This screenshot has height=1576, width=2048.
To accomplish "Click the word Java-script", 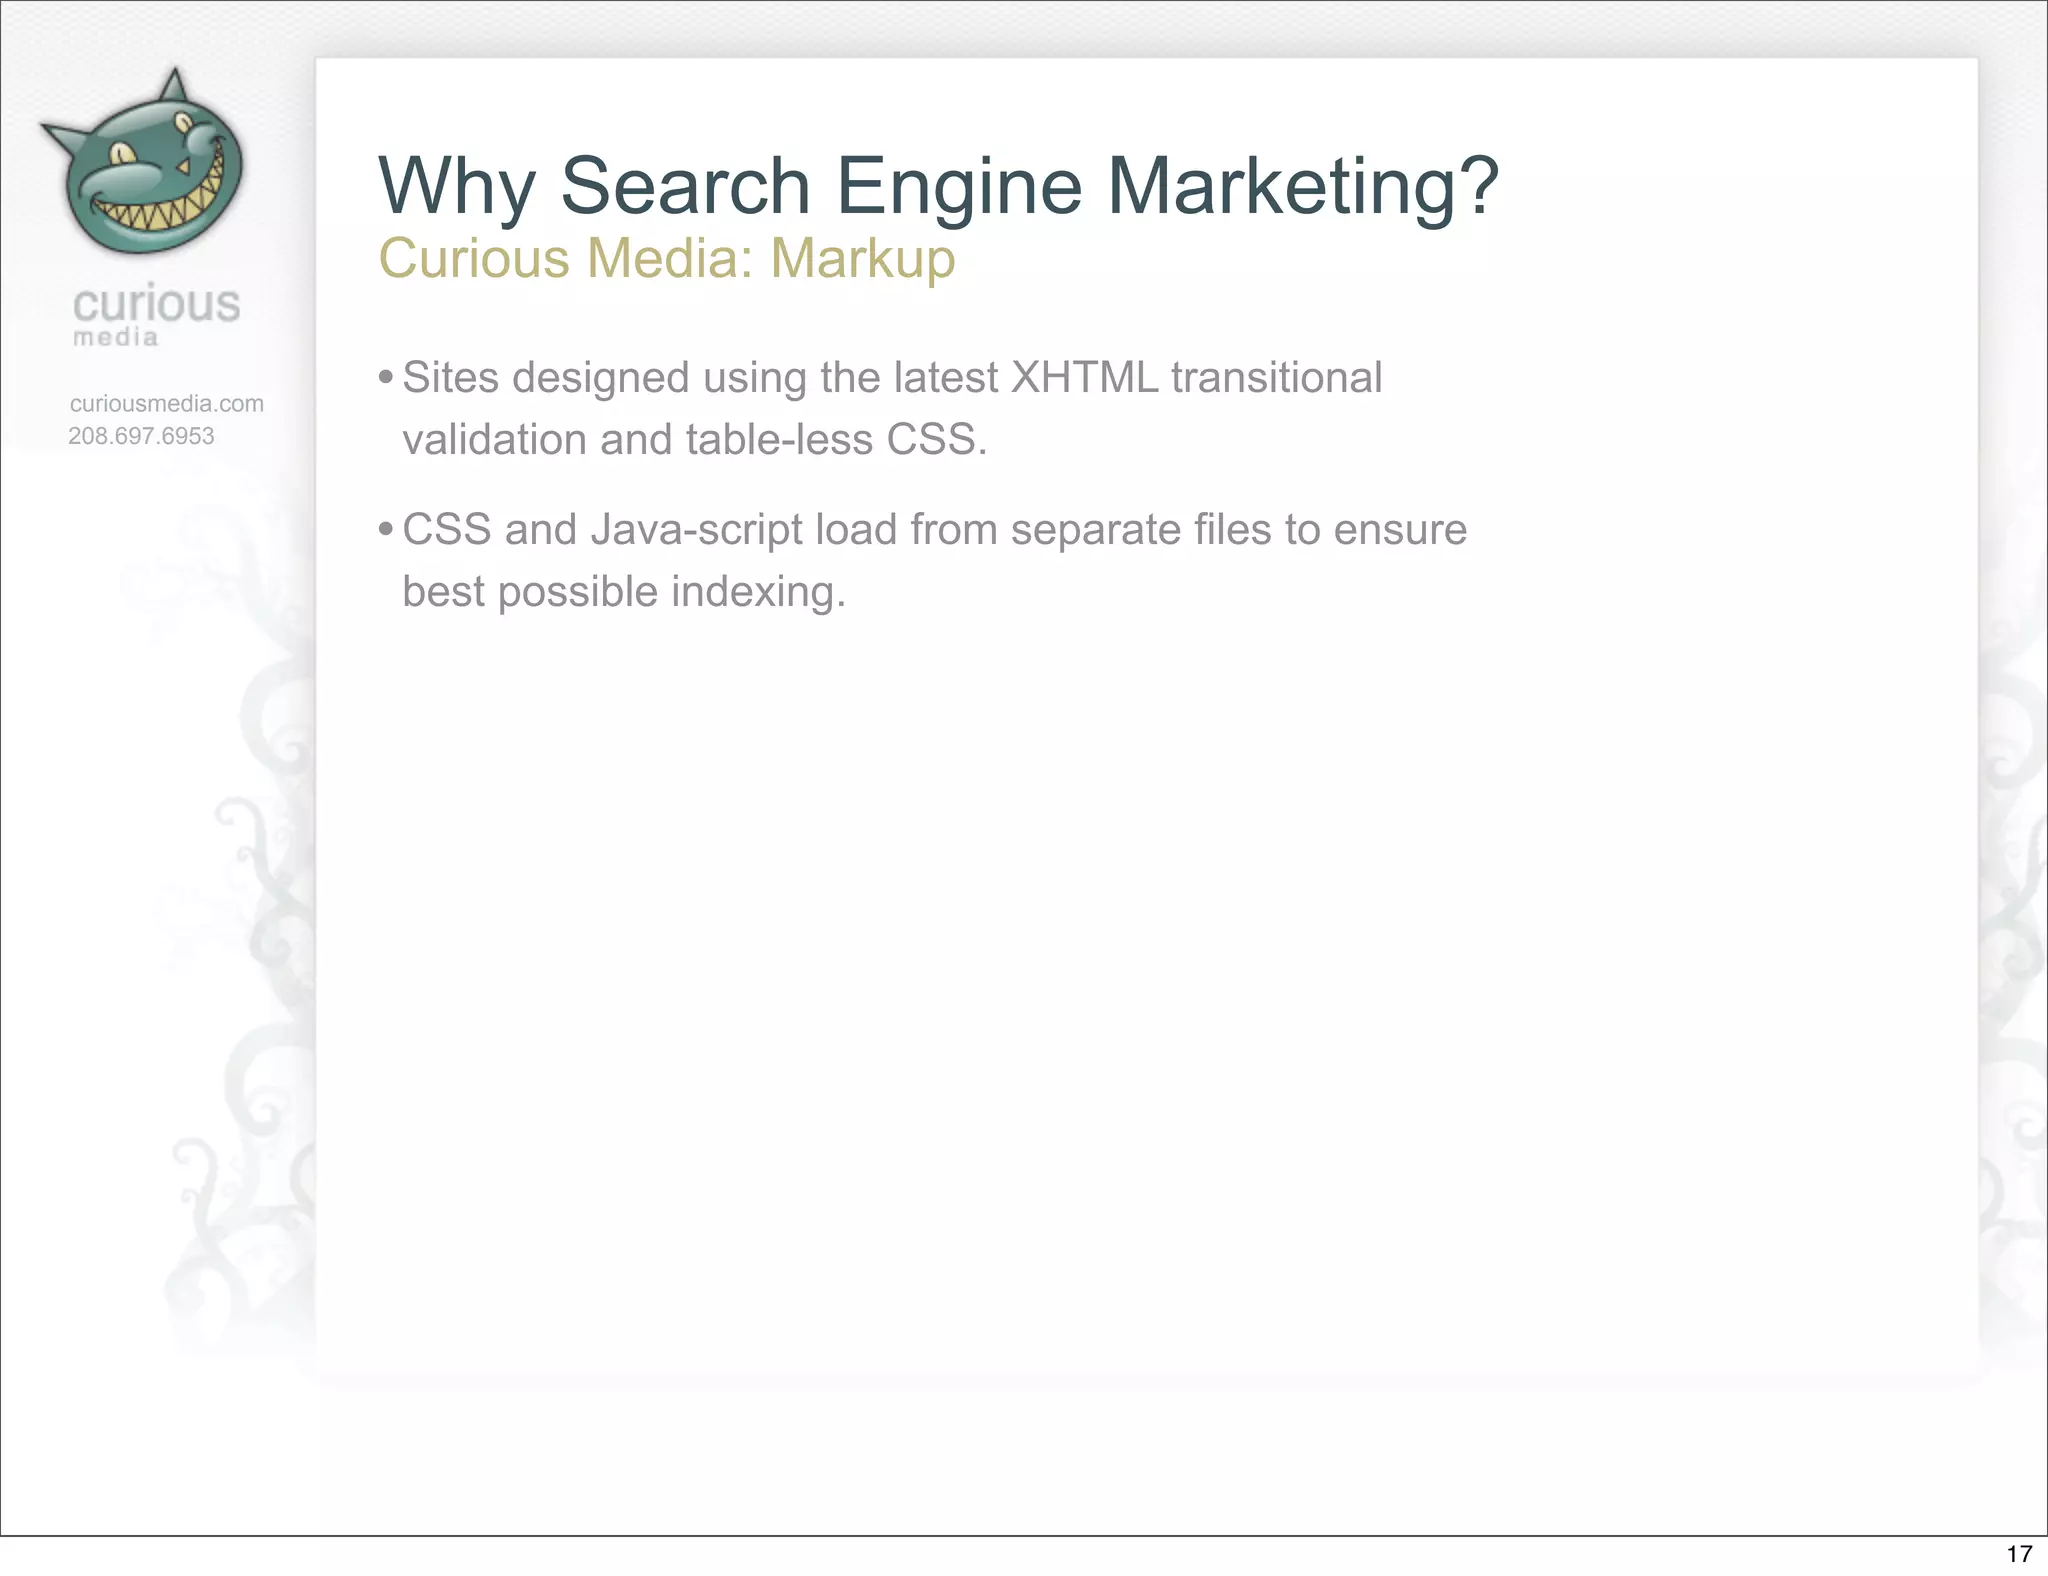I will tap(696, 530).
